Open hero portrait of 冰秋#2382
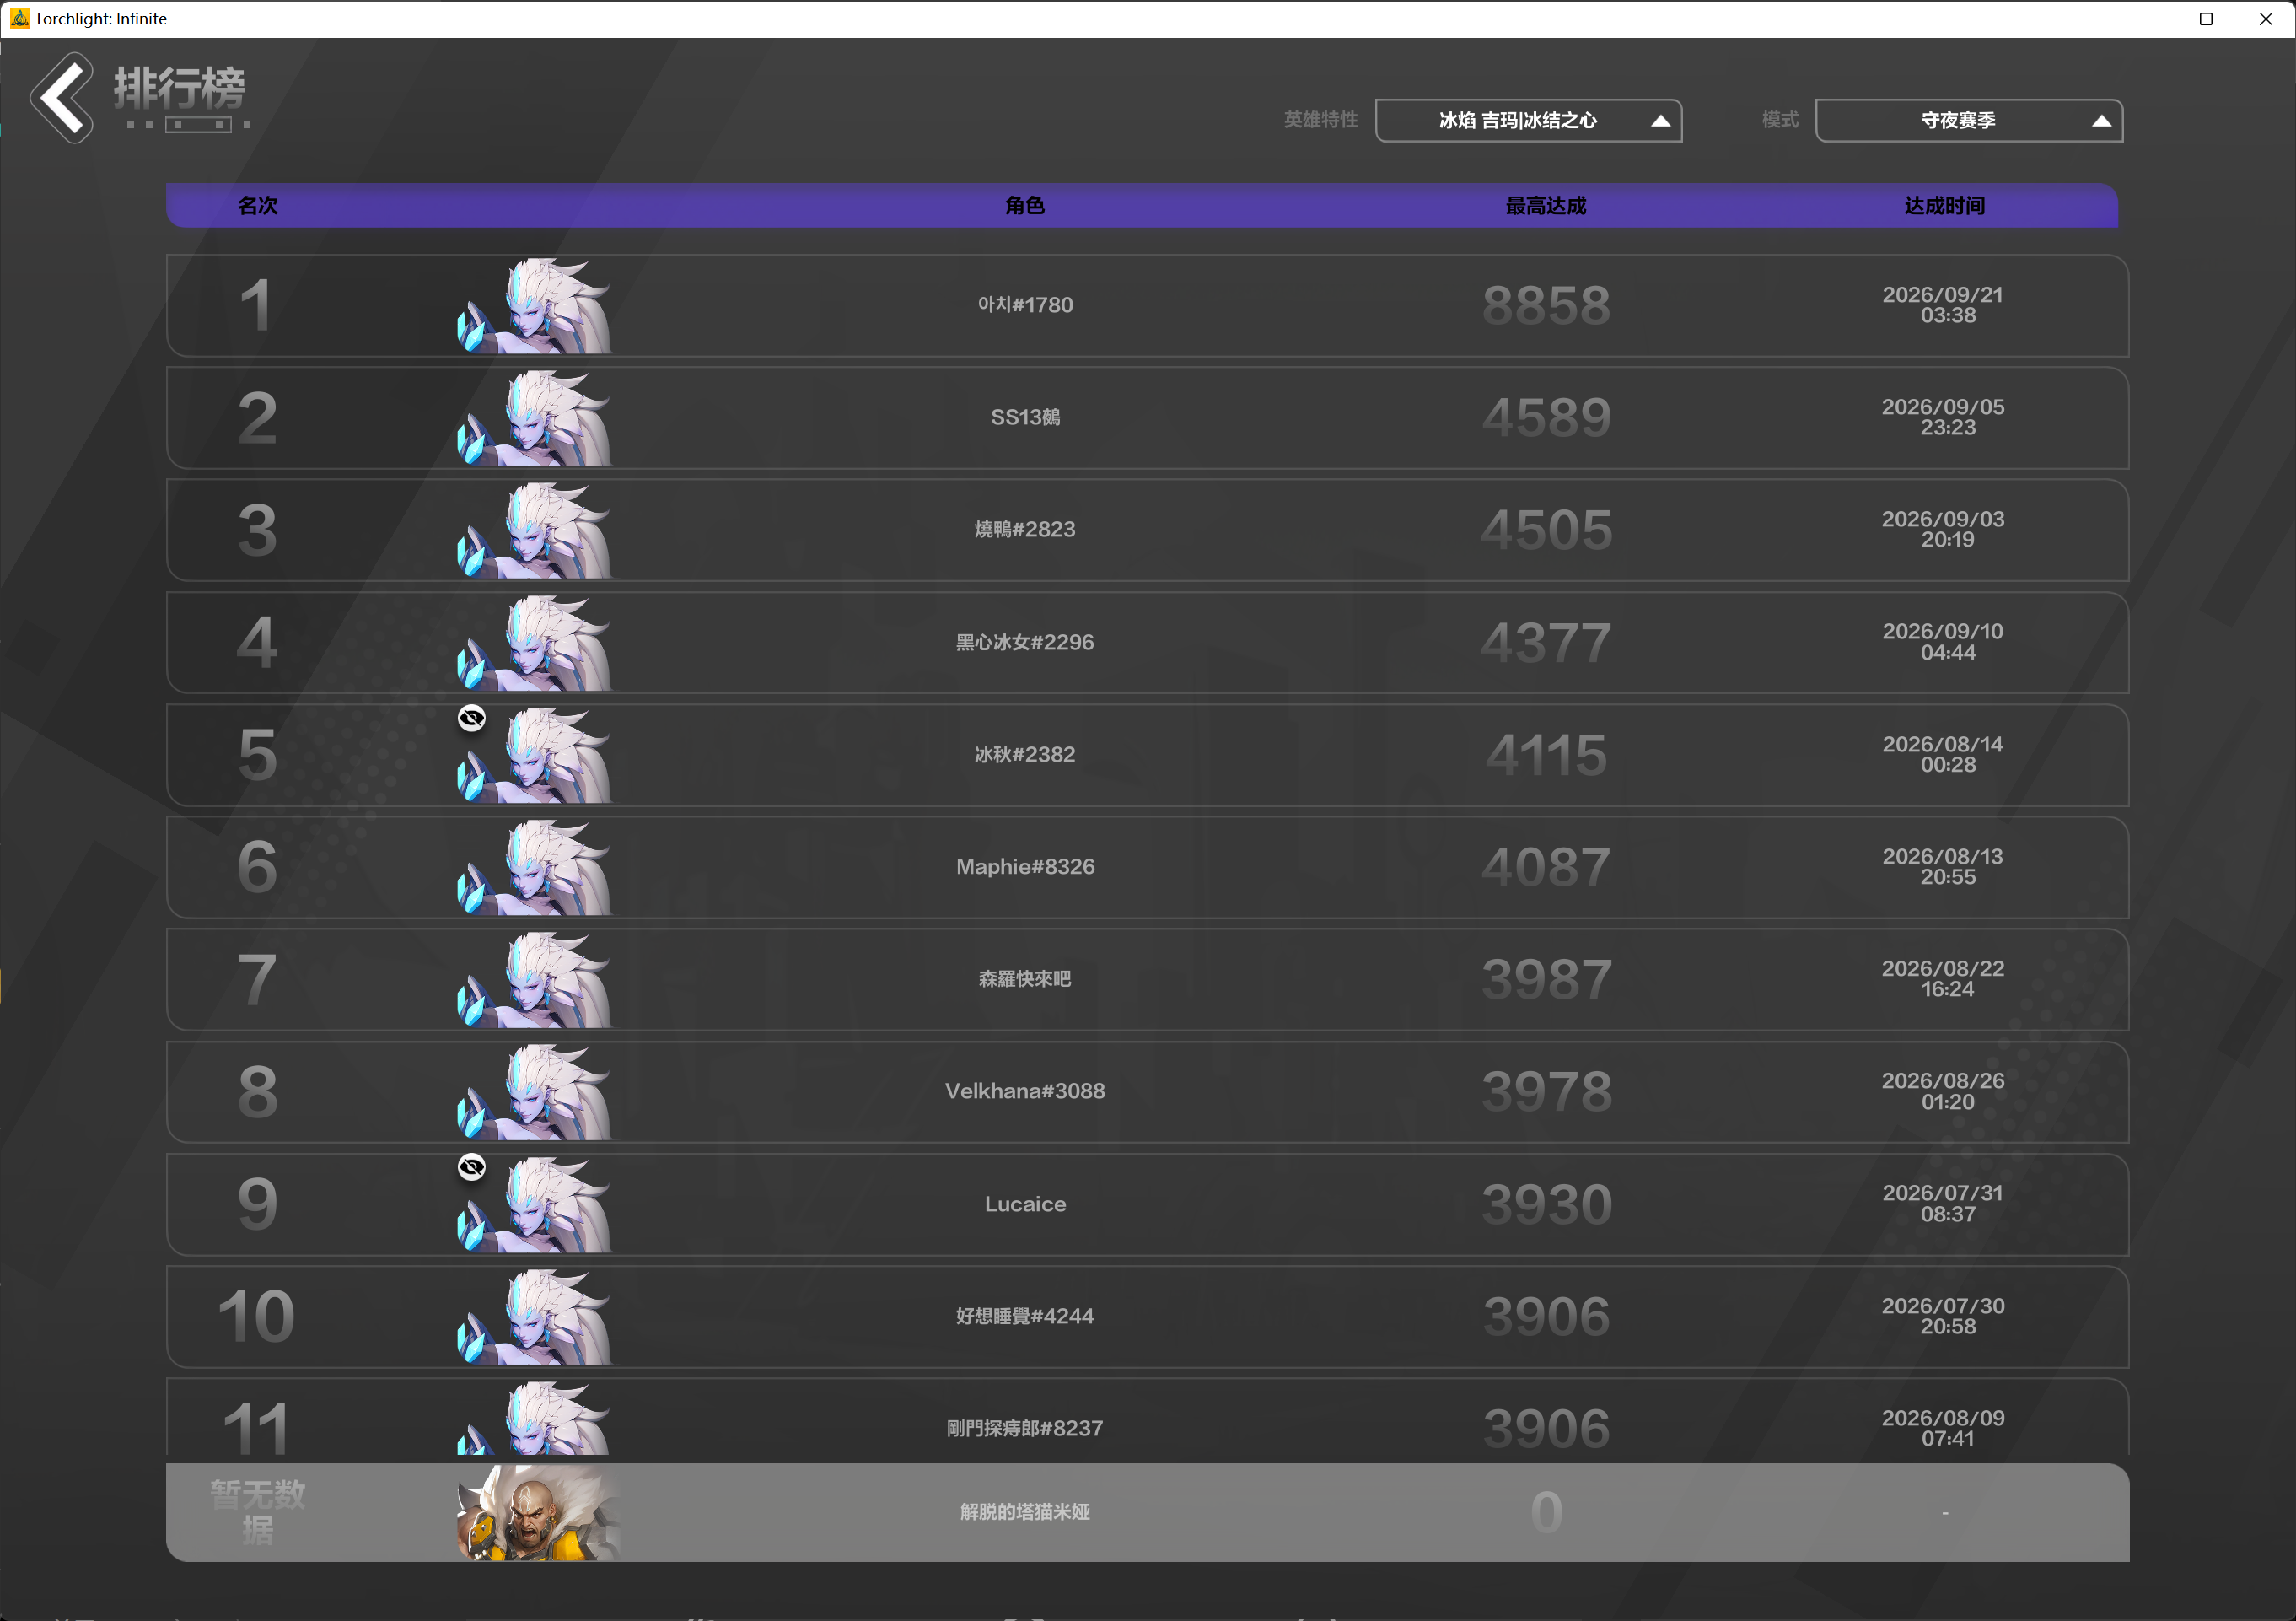 (x=535, y=755)
